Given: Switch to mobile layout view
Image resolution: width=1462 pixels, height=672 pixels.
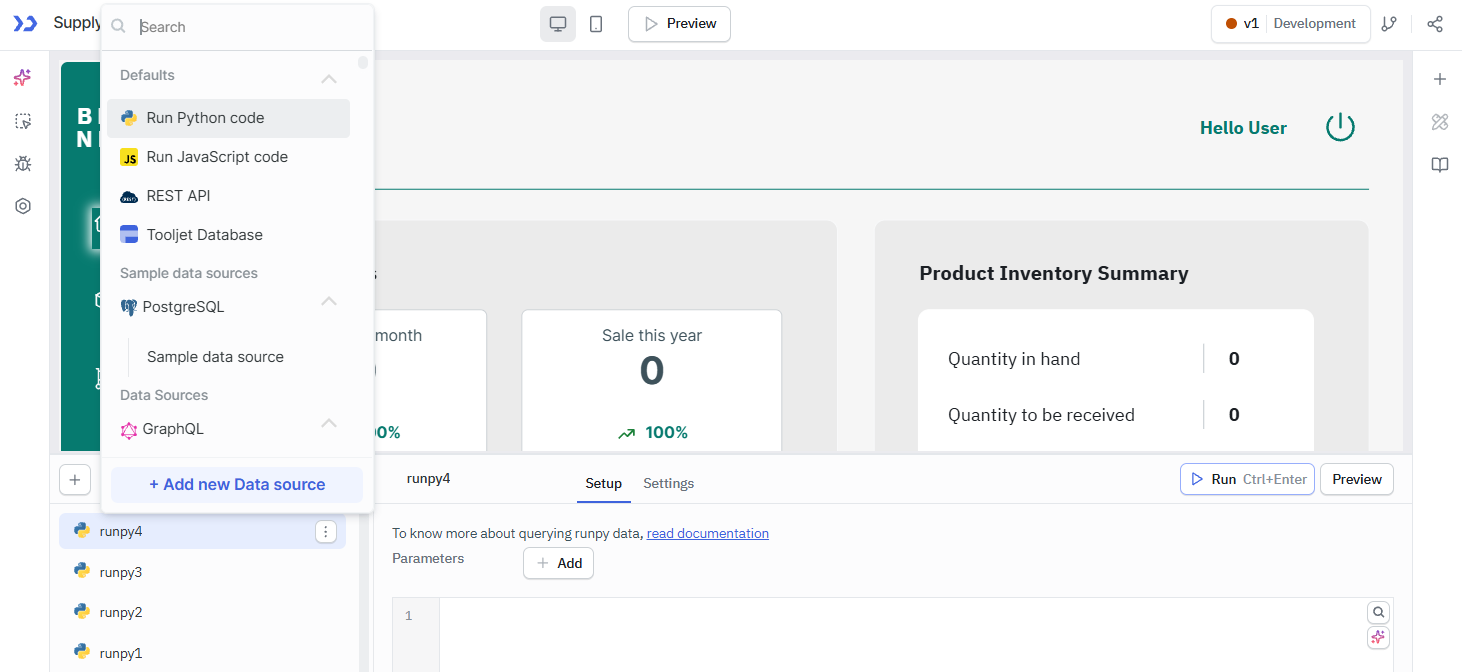Looking at the screenshot, I should click(x=596, y=24).
